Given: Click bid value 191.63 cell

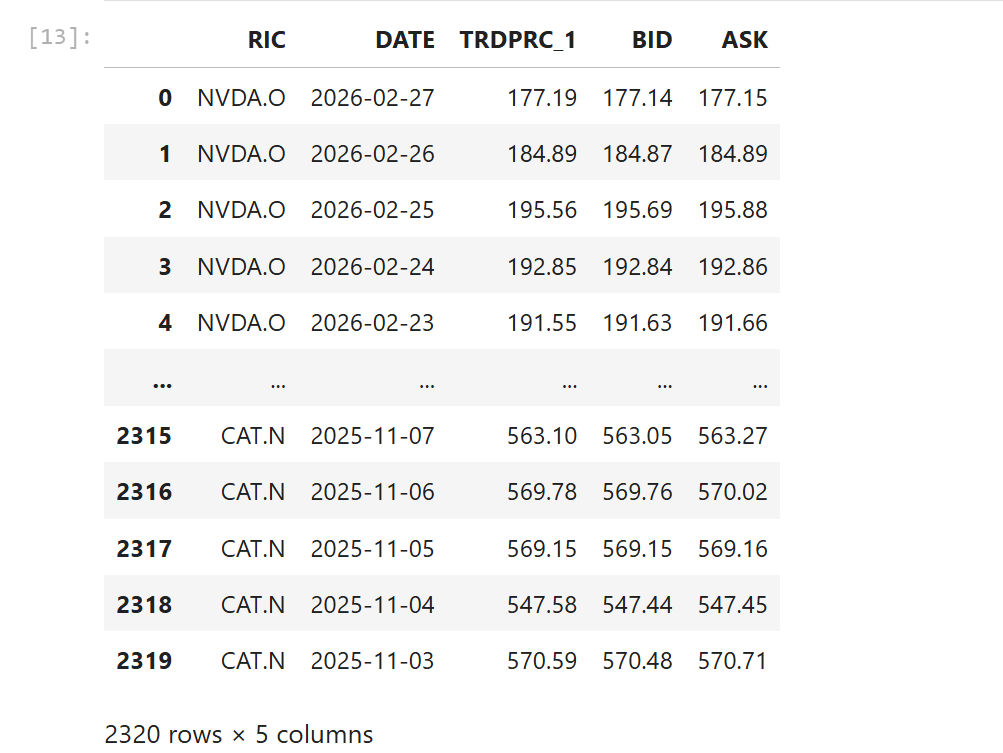Looking at the screenshot, I should (x=637, y=322).
